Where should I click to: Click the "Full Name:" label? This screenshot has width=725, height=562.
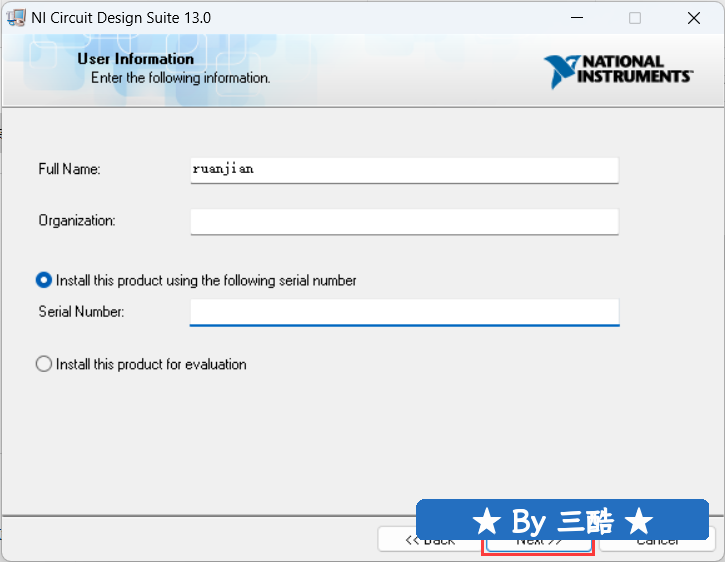(69, 169)
